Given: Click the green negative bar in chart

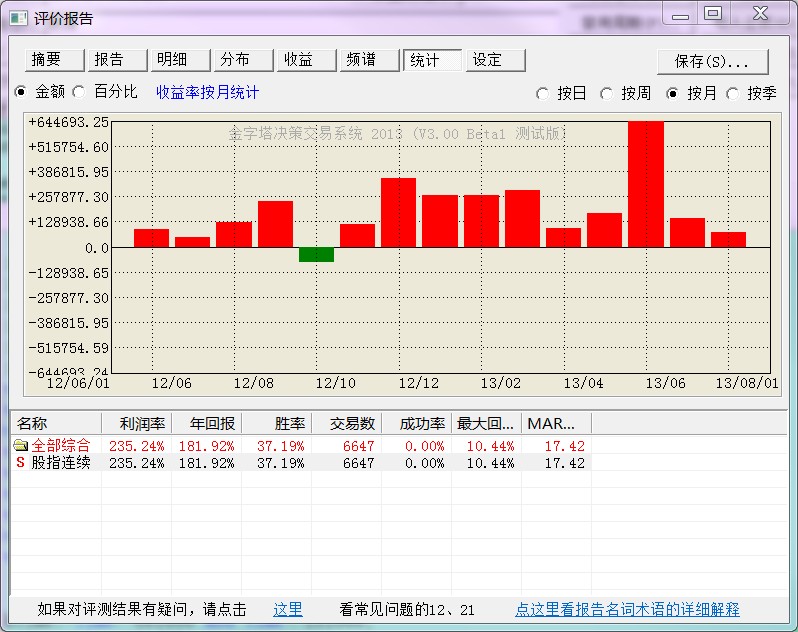Looking at the screenshot, I should [316, 255].
